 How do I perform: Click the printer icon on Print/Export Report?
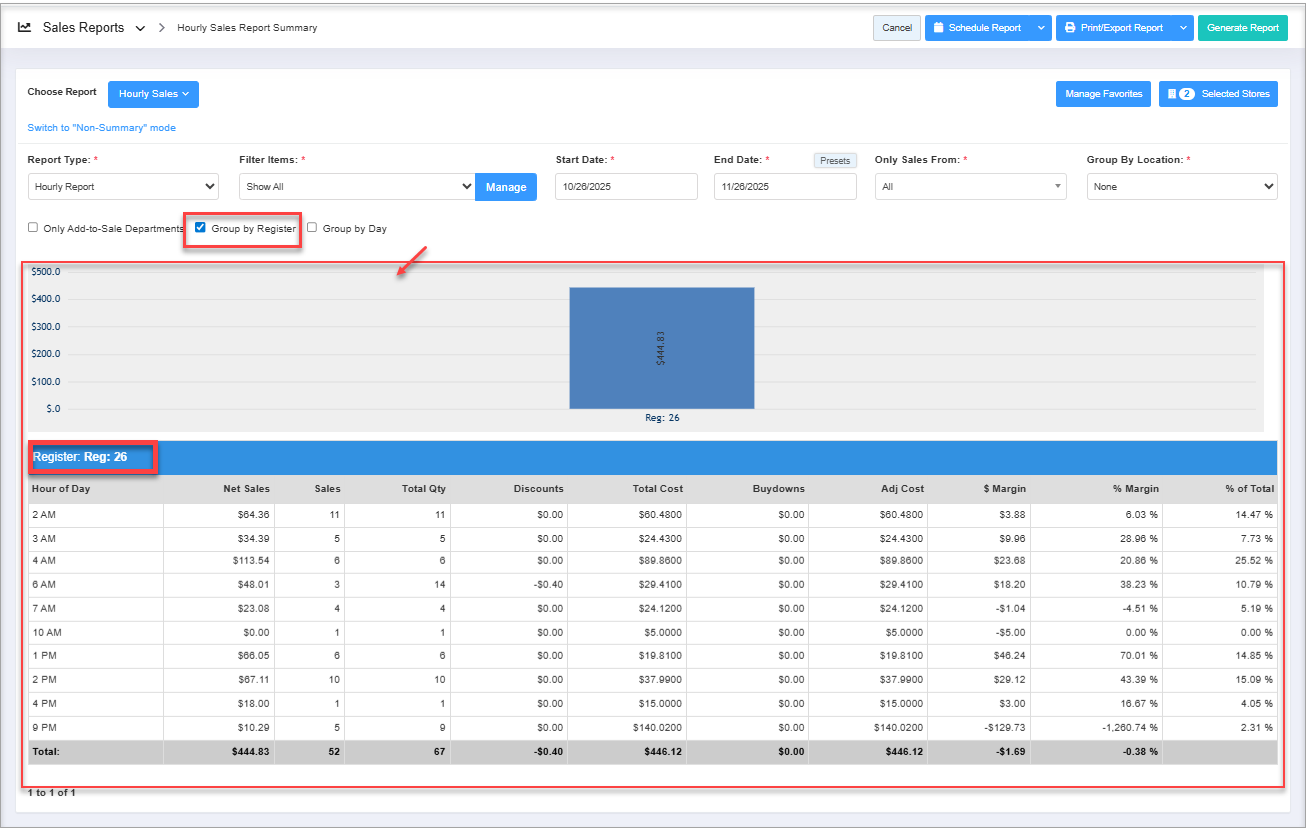click(x=1070, y=28)
